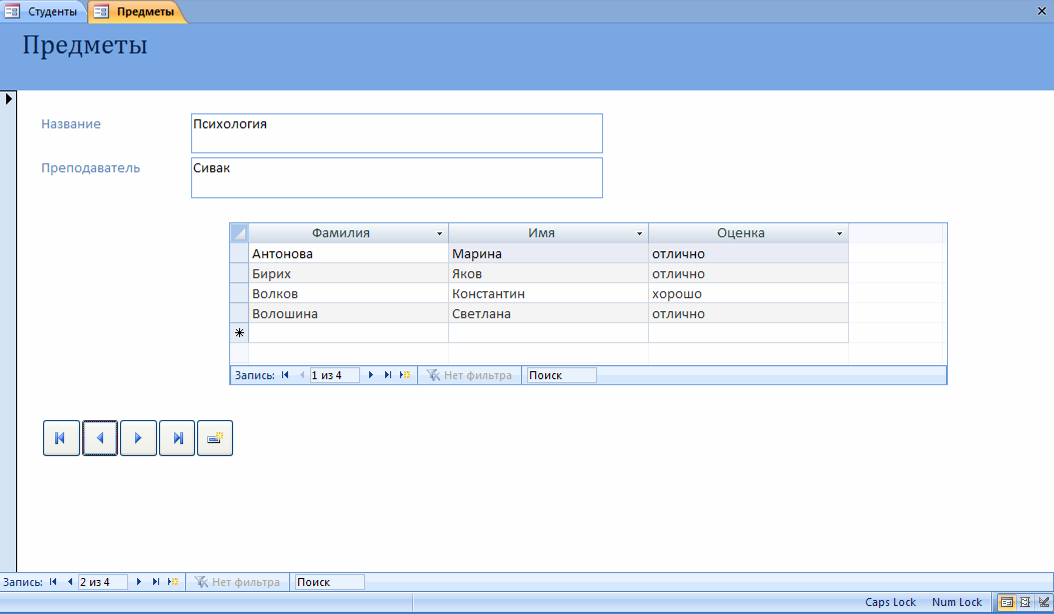
Task: Jump to last record in bottom form navigator
Action: tap(155, 582)
